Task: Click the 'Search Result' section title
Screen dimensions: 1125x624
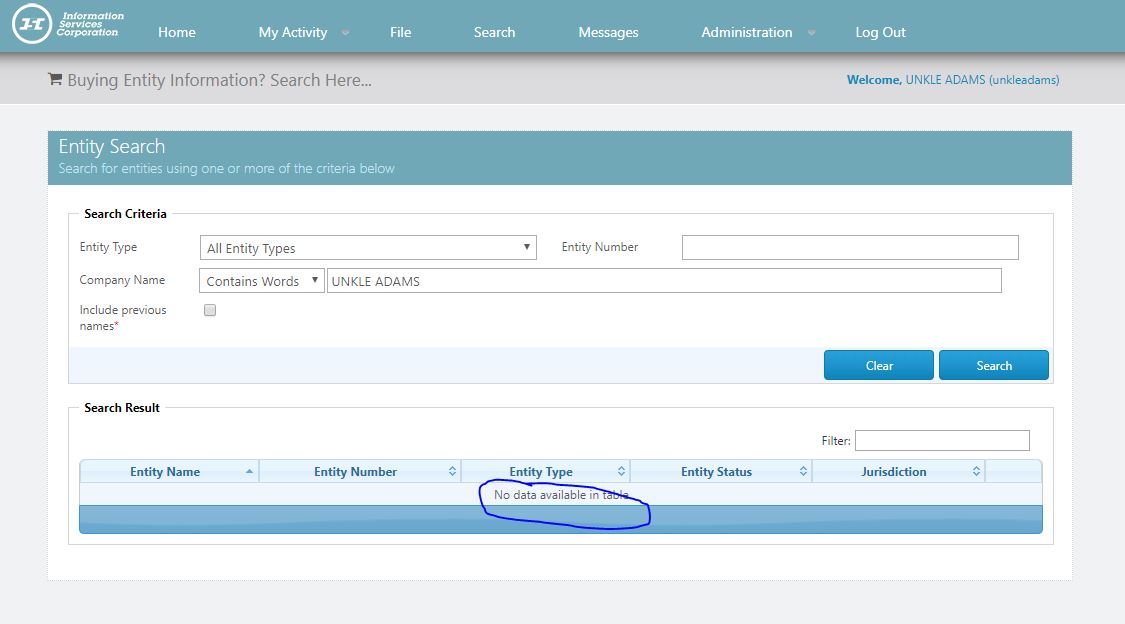Action: pos(122,407)
